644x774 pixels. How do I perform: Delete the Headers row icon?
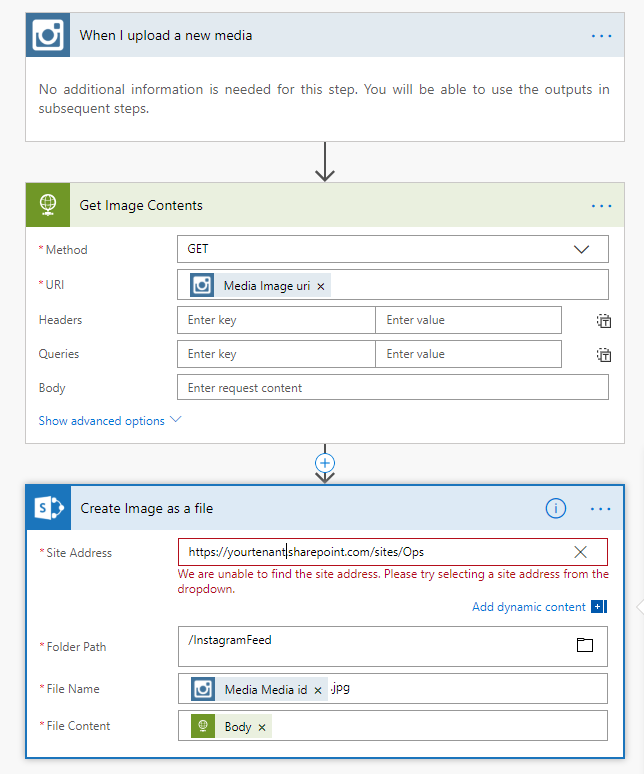604,321
